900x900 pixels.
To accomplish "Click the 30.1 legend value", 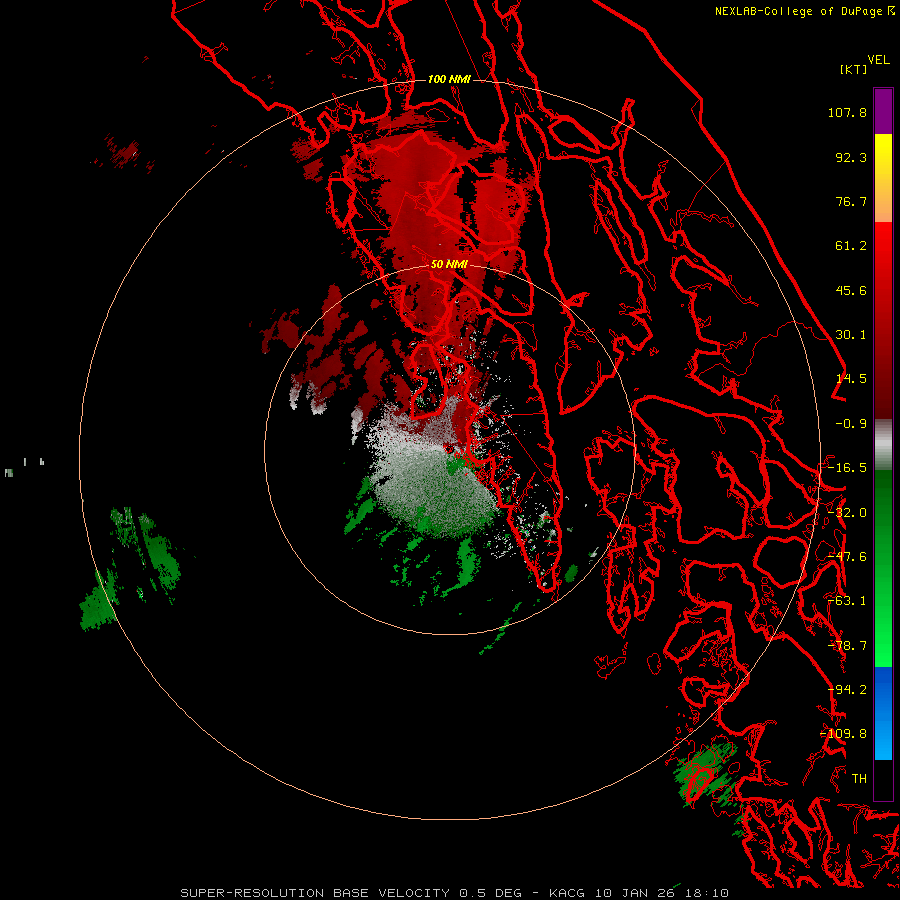I will click(851, 335).
